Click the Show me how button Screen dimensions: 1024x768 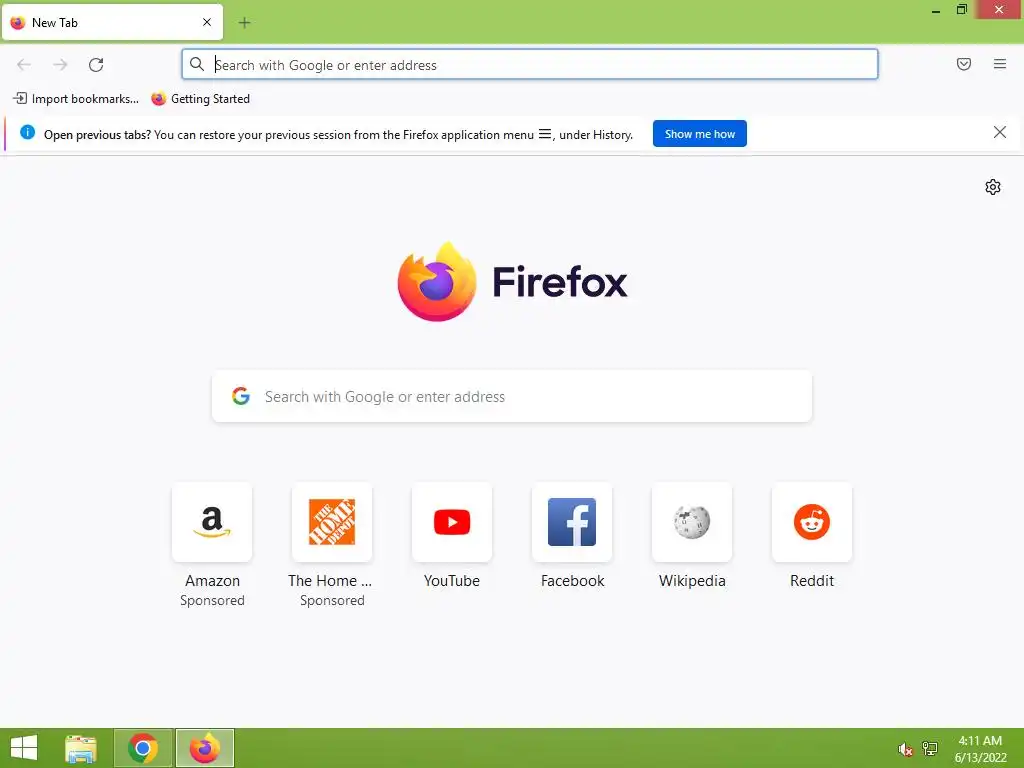(699, 134)
